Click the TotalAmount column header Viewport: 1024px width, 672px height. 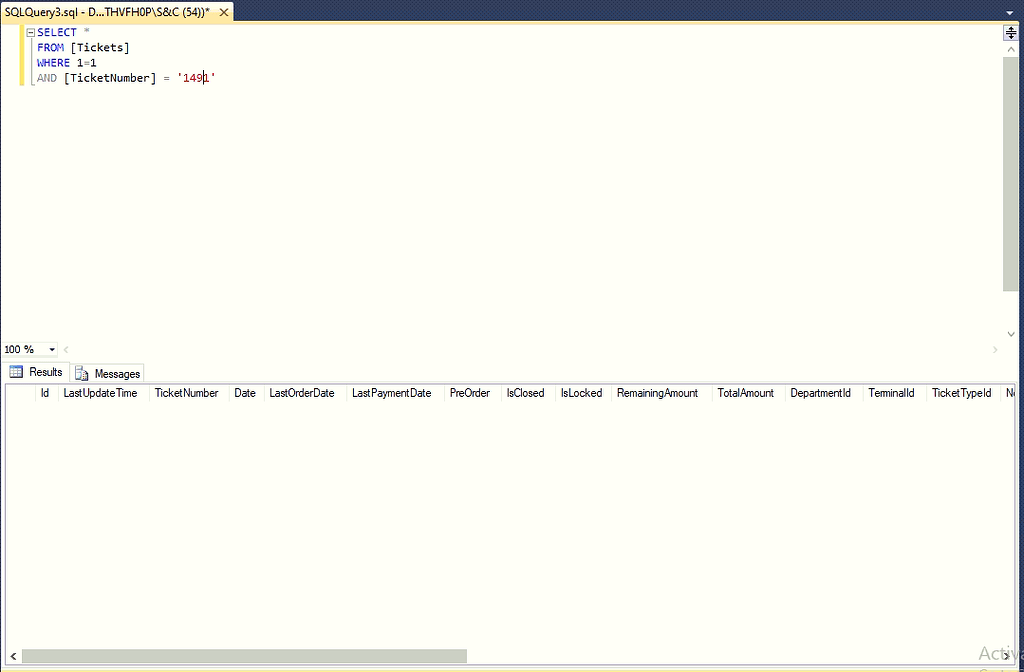745,392
